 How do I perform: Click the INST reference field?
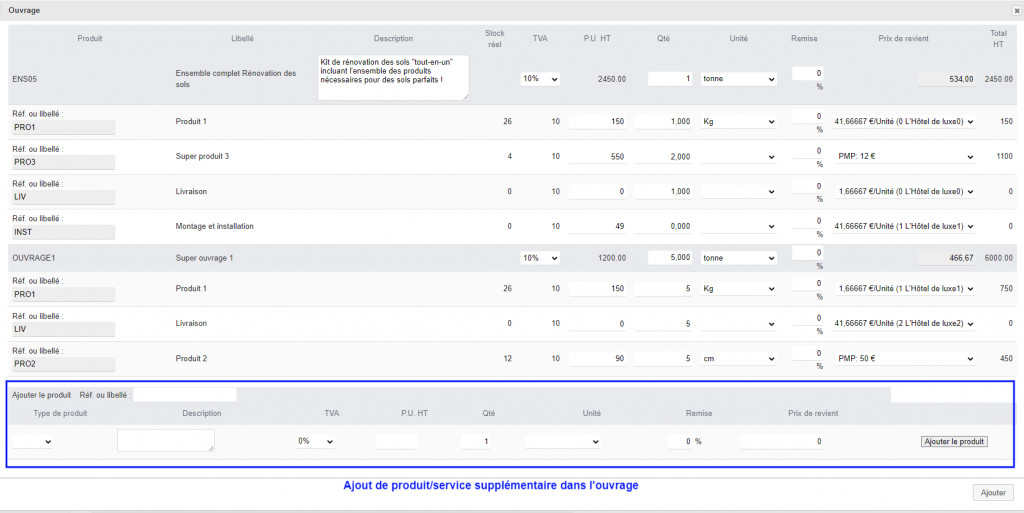click(x=63, y=232)
